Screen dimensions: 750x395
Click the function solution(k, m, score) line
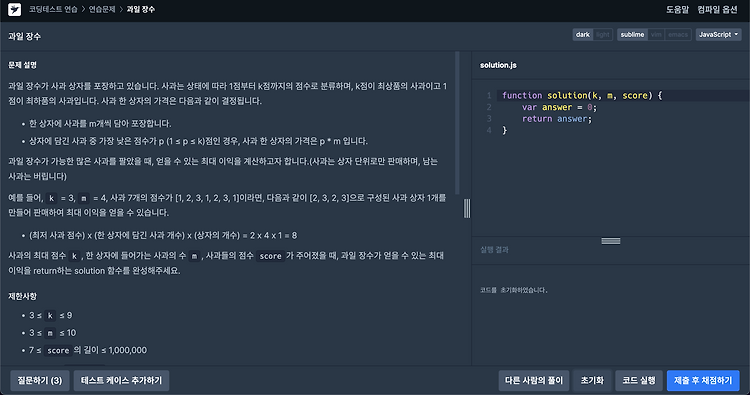pos(582,96)
